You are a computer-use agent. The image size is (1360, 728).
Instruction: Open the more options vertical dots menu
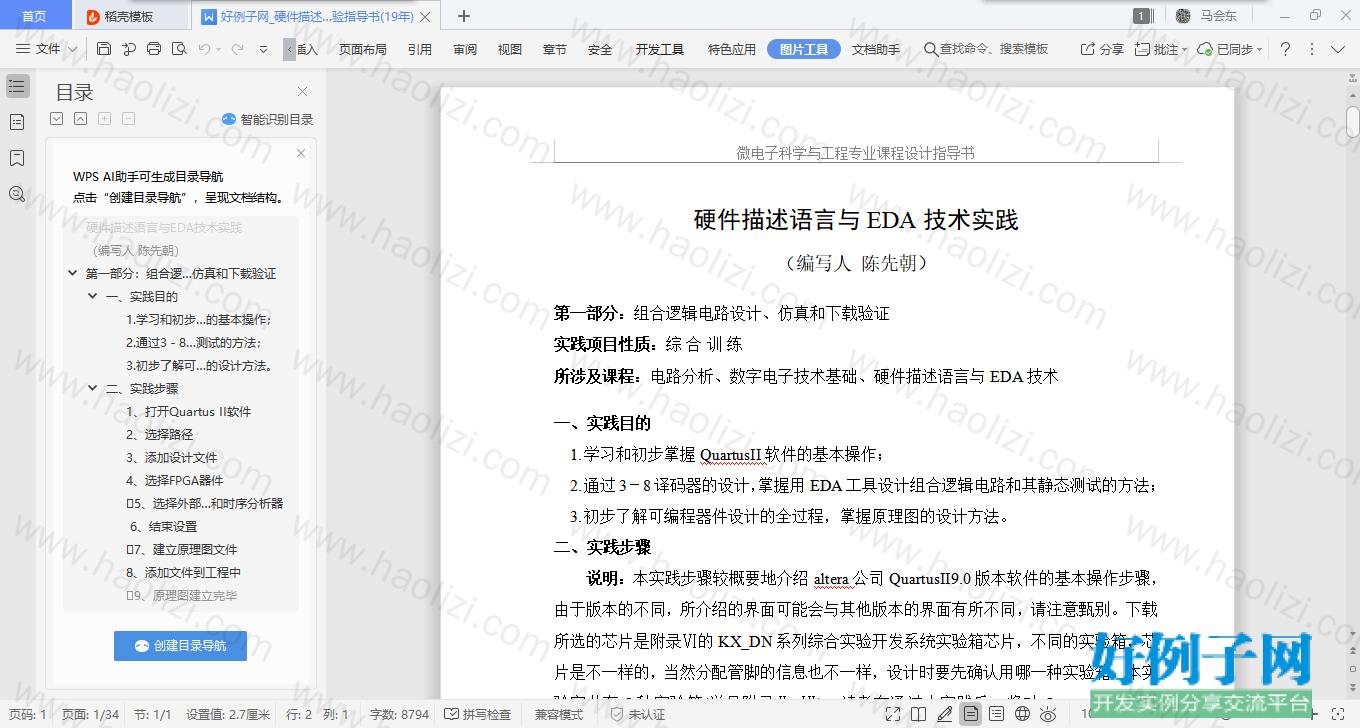click(1312, 49)
